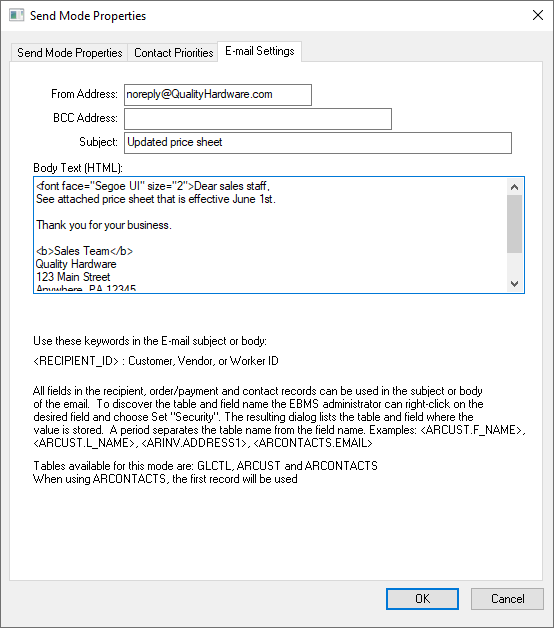Click the '123 Main Street' line in body
554x628 pixels.
(x=73, y=277)
